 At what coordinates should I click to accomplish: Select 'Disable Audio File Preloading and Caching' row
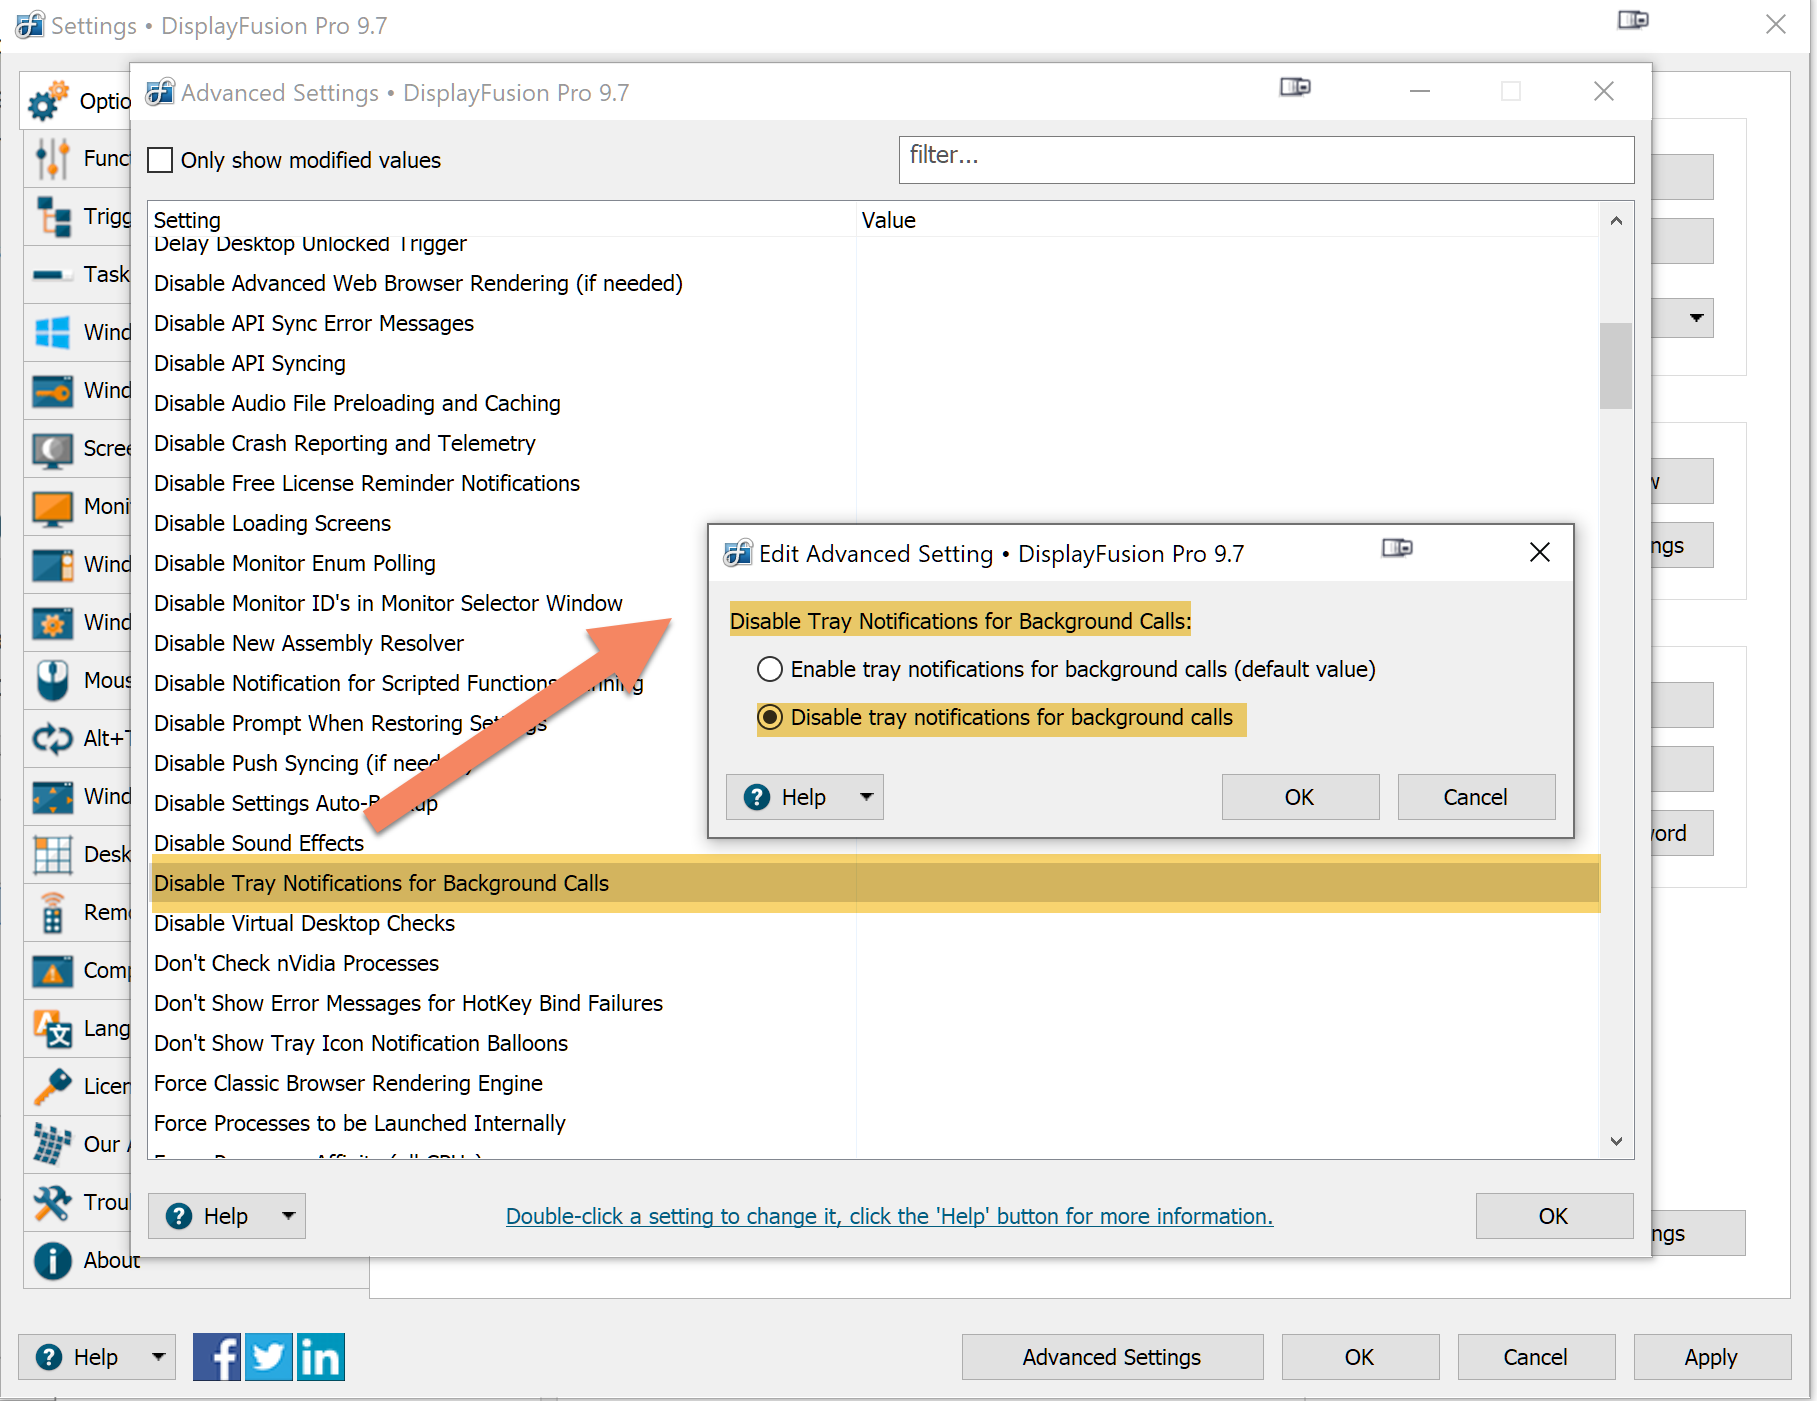coord(875,403)
